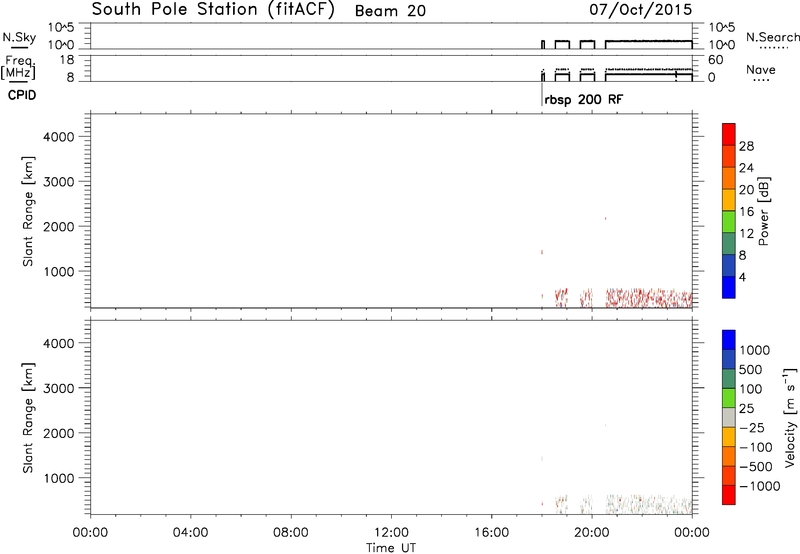Click the "Freq. [MHz]" axis label
This screenshot has height=554, width=800.
pos(19,68)
